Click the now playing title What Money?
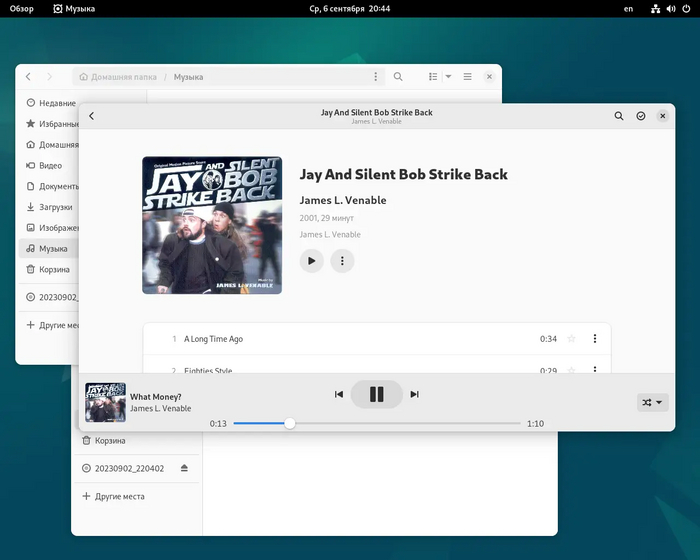700x560 pixels. 156,397
